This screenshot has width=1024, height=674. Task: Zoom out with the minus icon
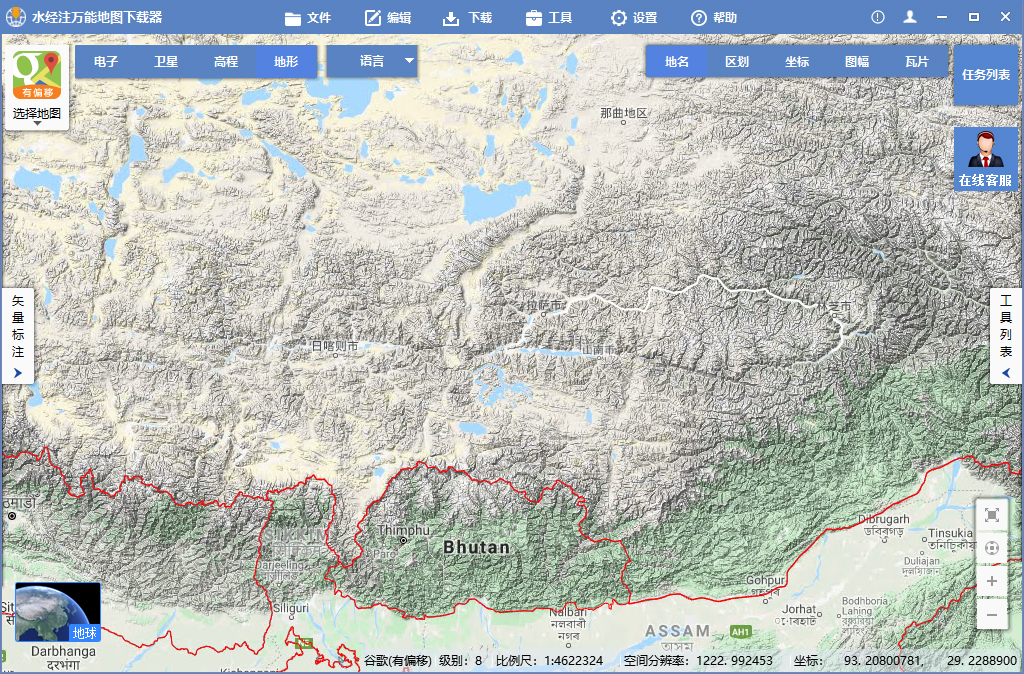(991, 615)
